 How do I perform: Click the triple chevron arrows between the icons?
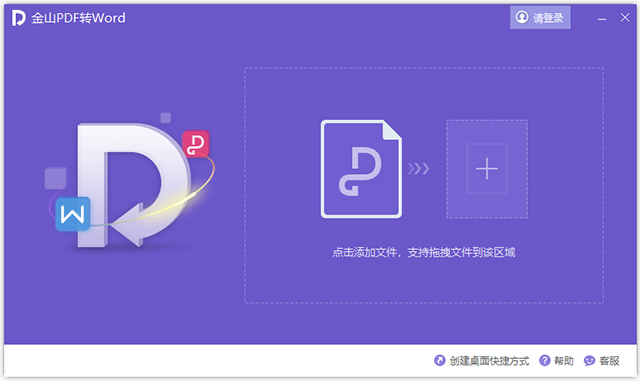pos(418,168)
